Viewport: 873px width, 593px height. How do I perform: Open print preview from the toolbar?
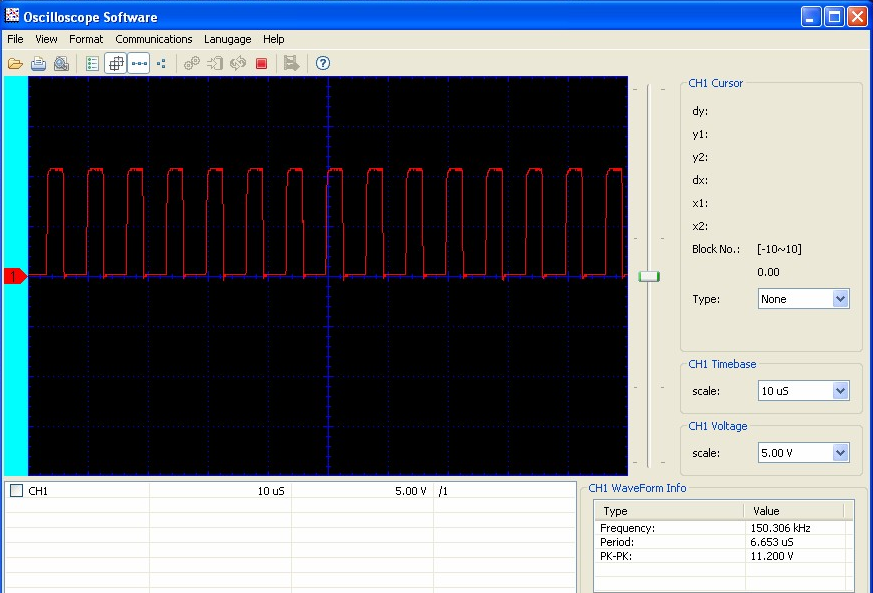click(61, 63)
